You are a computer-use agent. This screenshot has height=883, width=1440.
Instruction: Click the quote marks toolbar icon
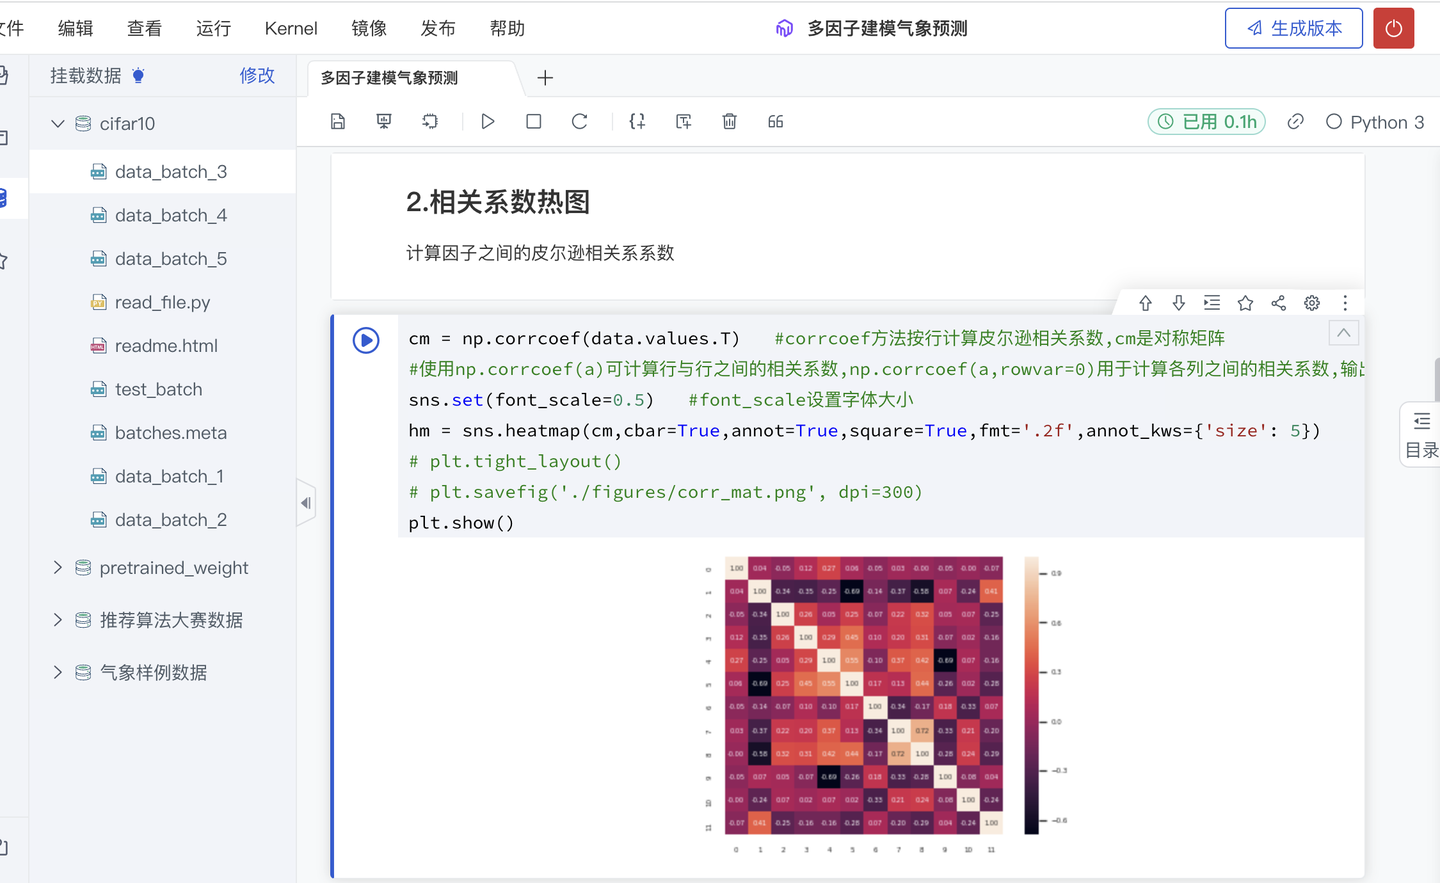[x=776, y=121]
